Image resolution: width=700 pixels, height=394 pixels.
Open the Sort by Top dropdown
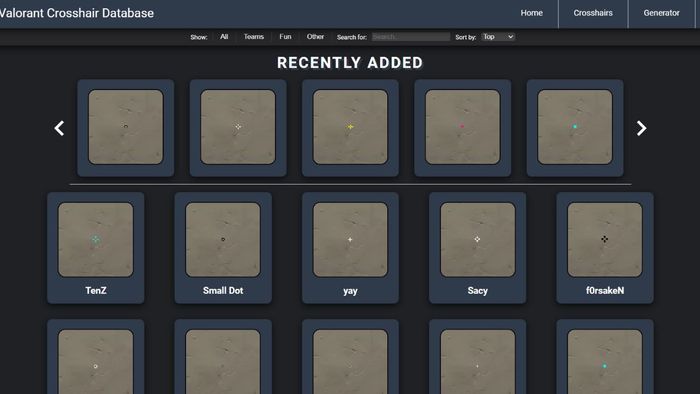(498, 37)
